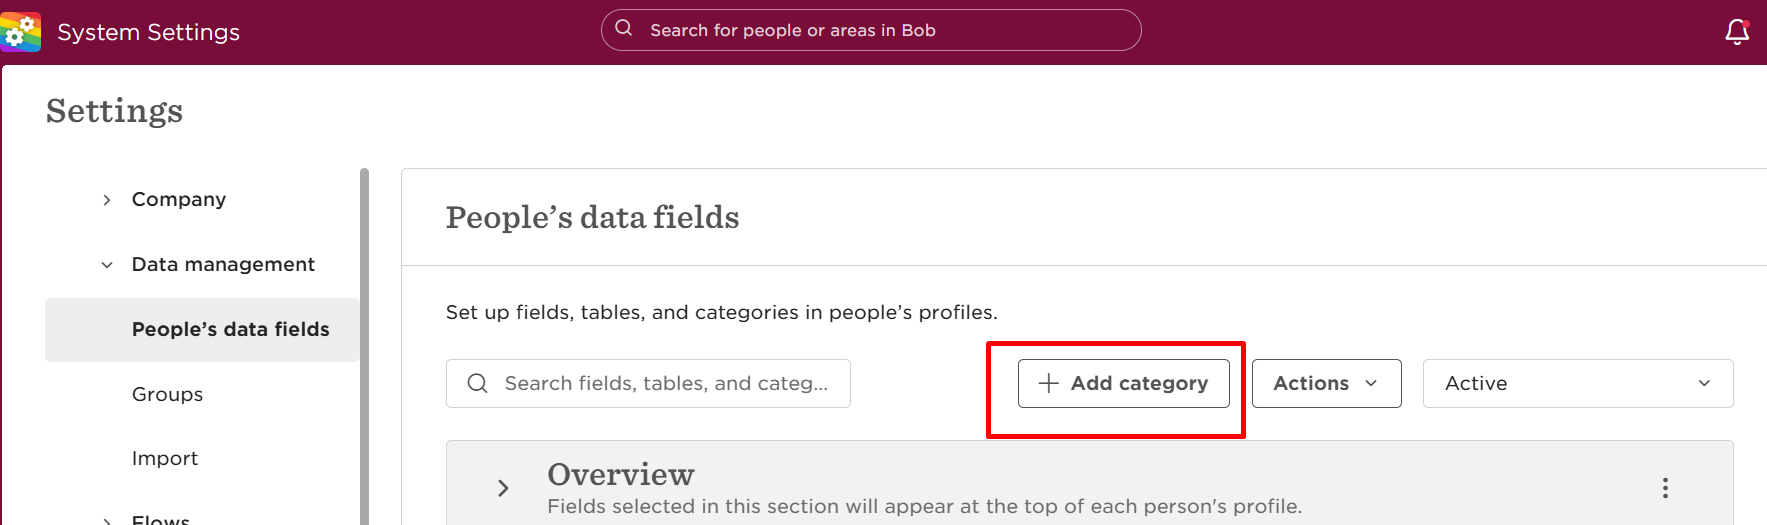Click the System Settings app logo
This screenshot has width=1767, height=525.
[x=21, y=32]
